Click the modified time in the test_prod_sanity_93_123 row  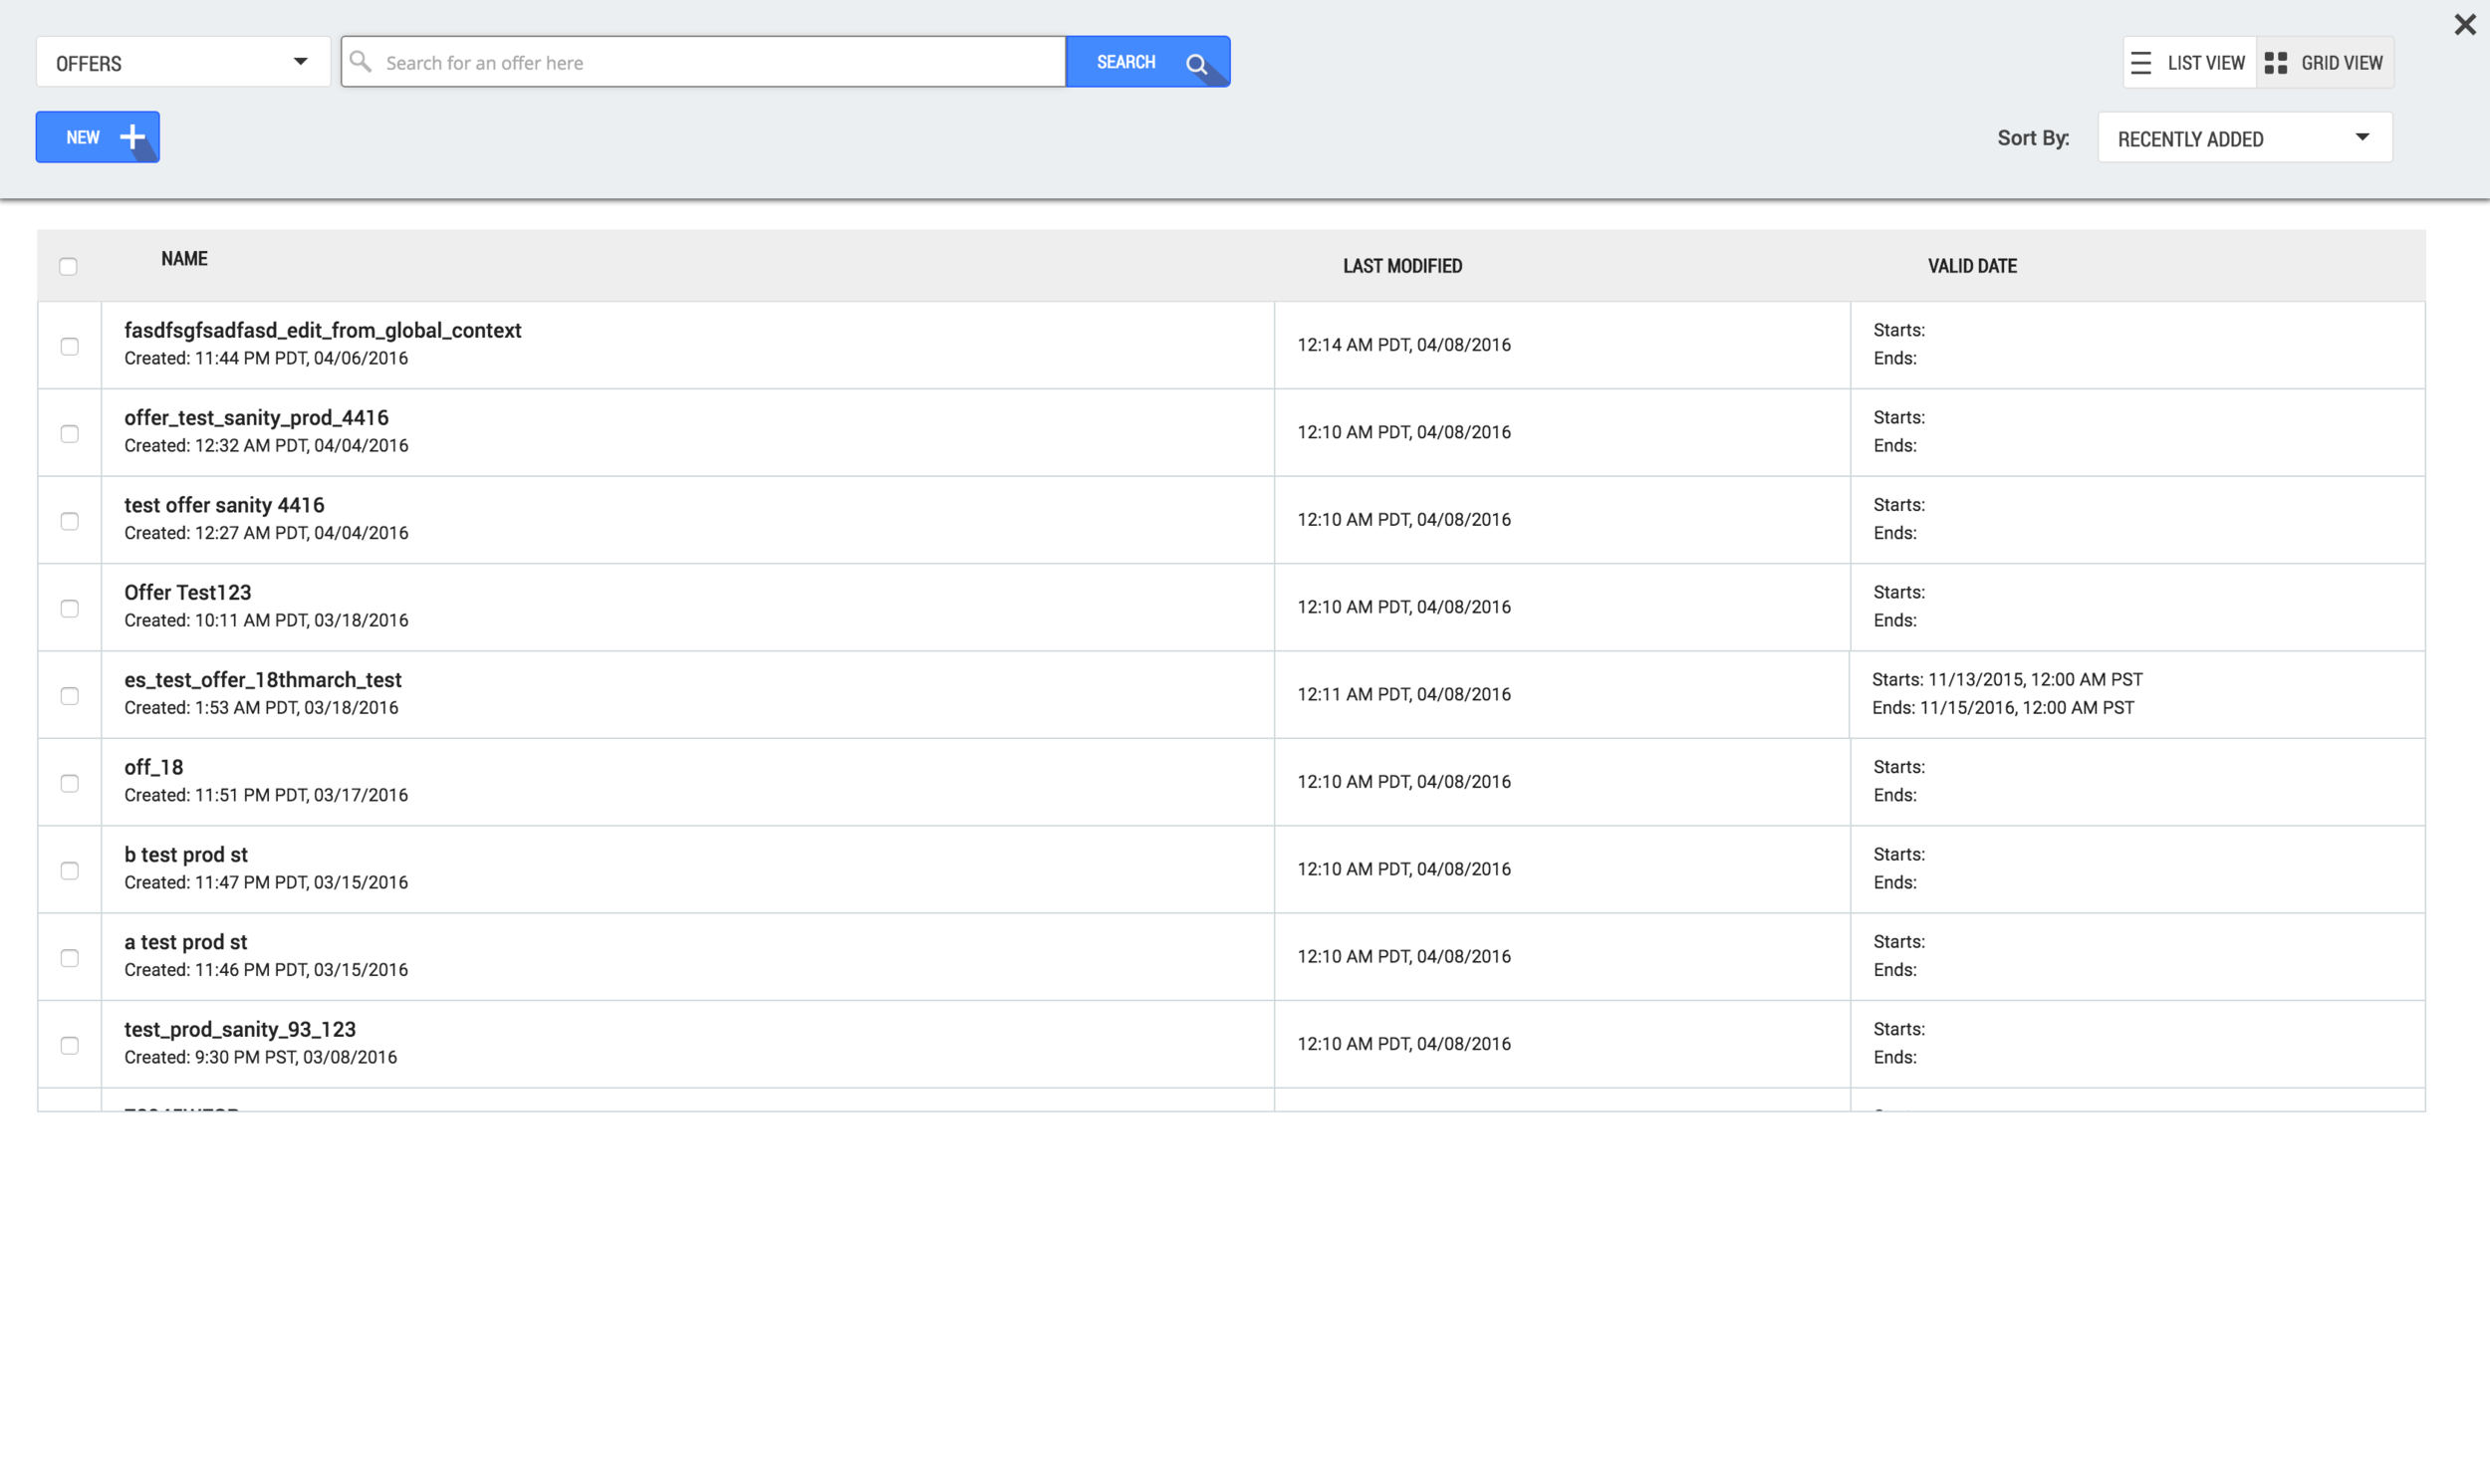click(1404, 1044)
